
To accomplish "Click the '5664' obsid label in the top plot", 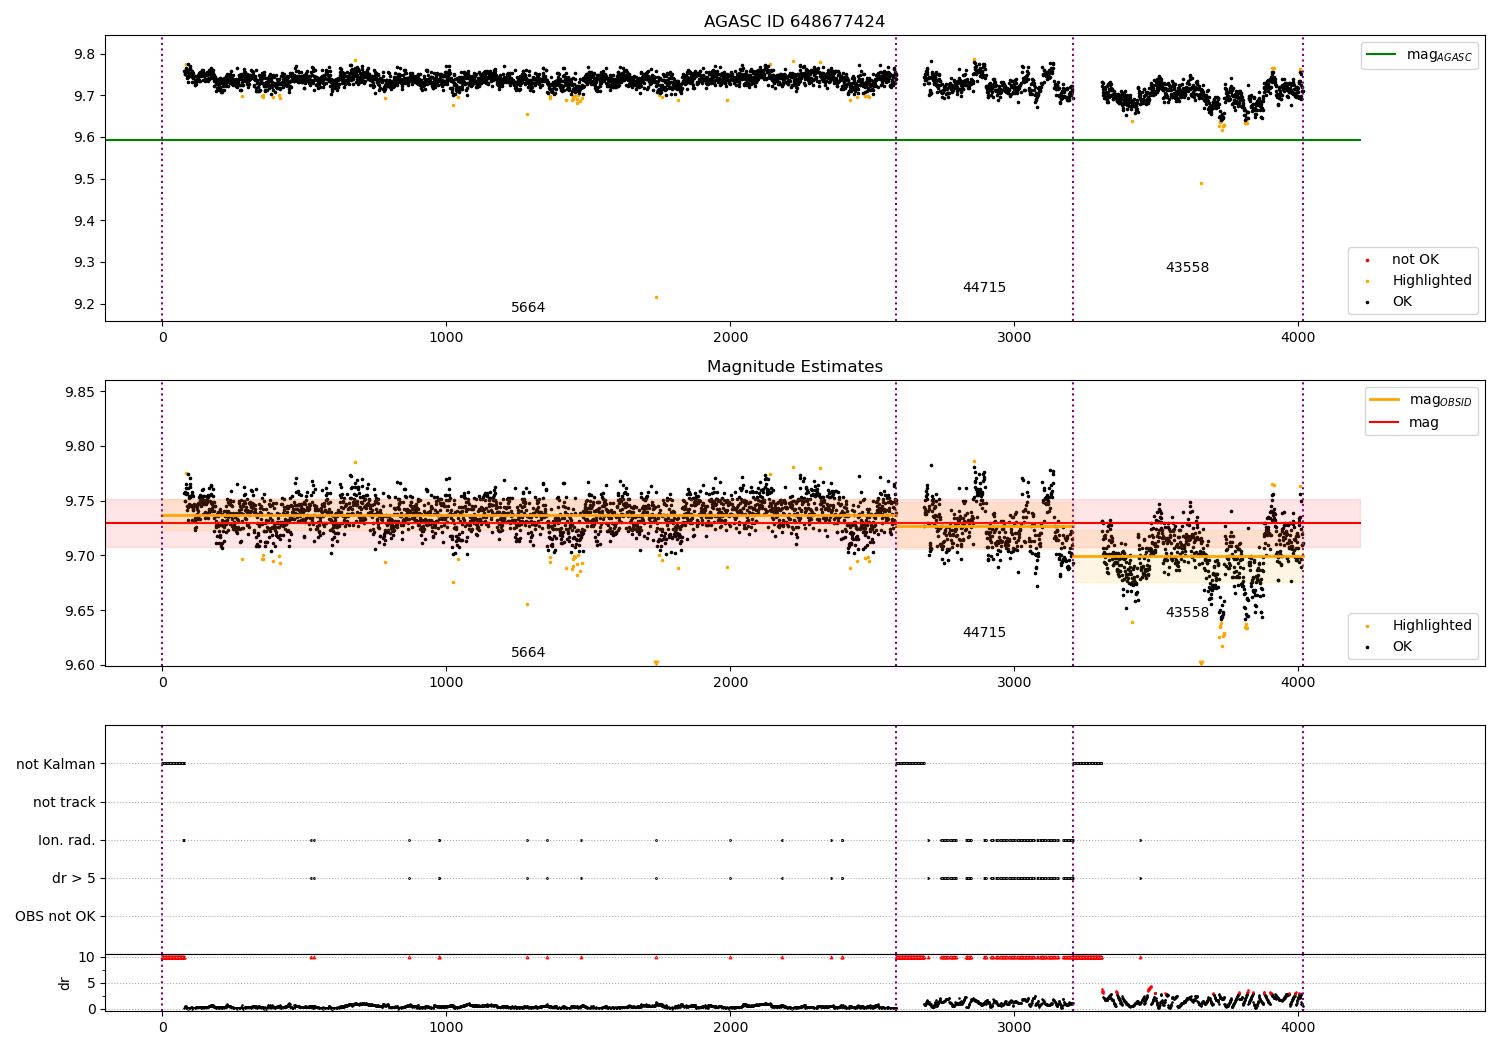I will 528,308.
